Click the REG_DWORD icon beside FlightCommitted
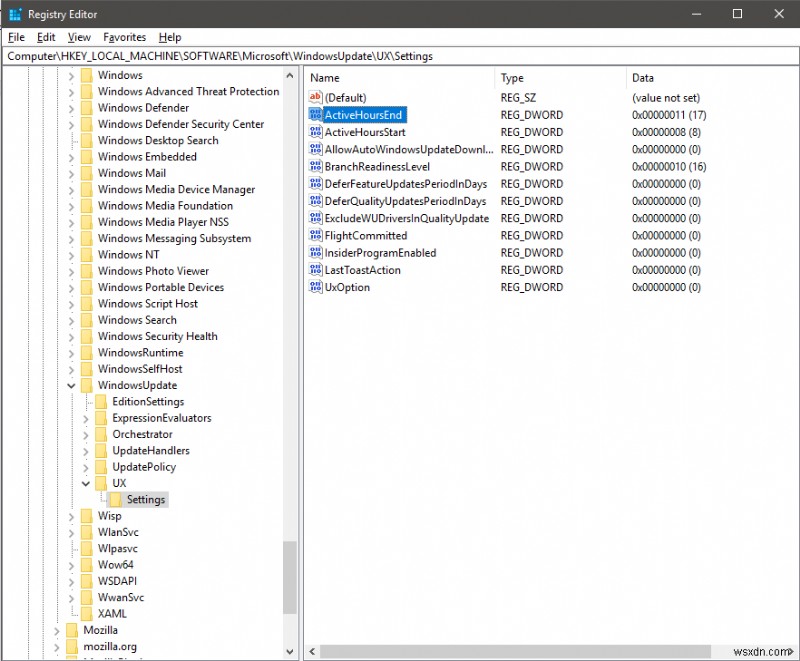800x661 pixels. click(x=316, y=235)
